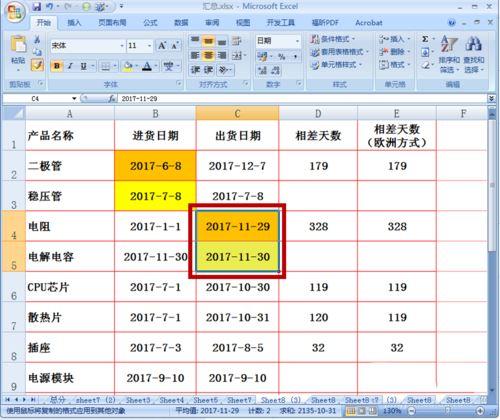
Task: Toggle Bold formatting button
Action: click(57, 66)
